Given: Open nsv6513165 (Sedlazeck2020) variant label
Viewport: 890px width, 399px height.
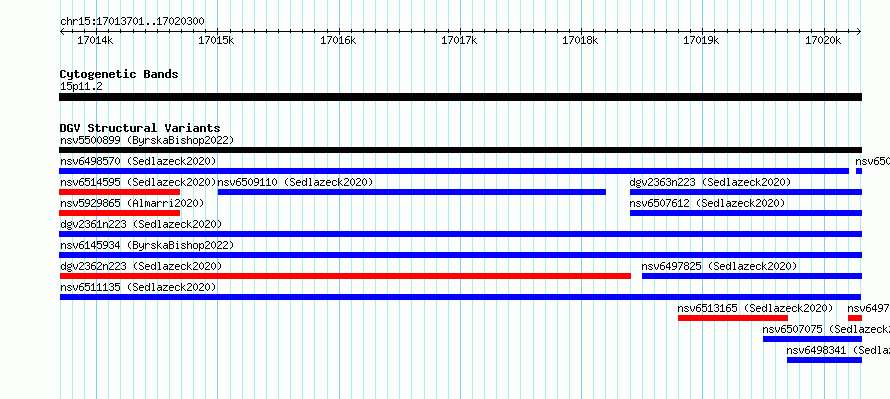Looking at the screenshot, I should coord(755,308).
